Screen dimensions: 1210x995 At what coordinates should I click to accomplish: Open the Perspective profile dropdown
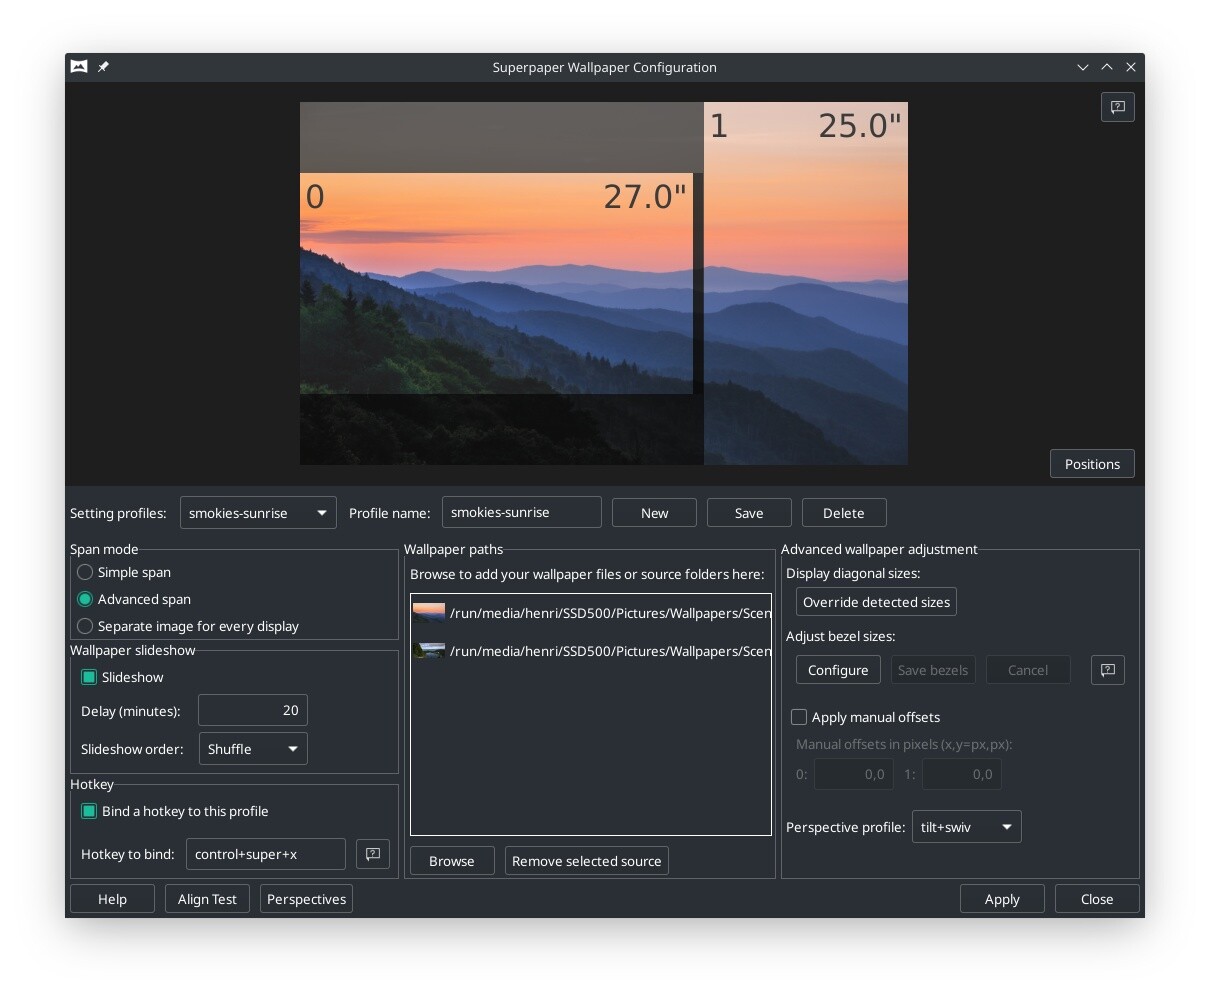pyautogui.click(x=965, y=826)
